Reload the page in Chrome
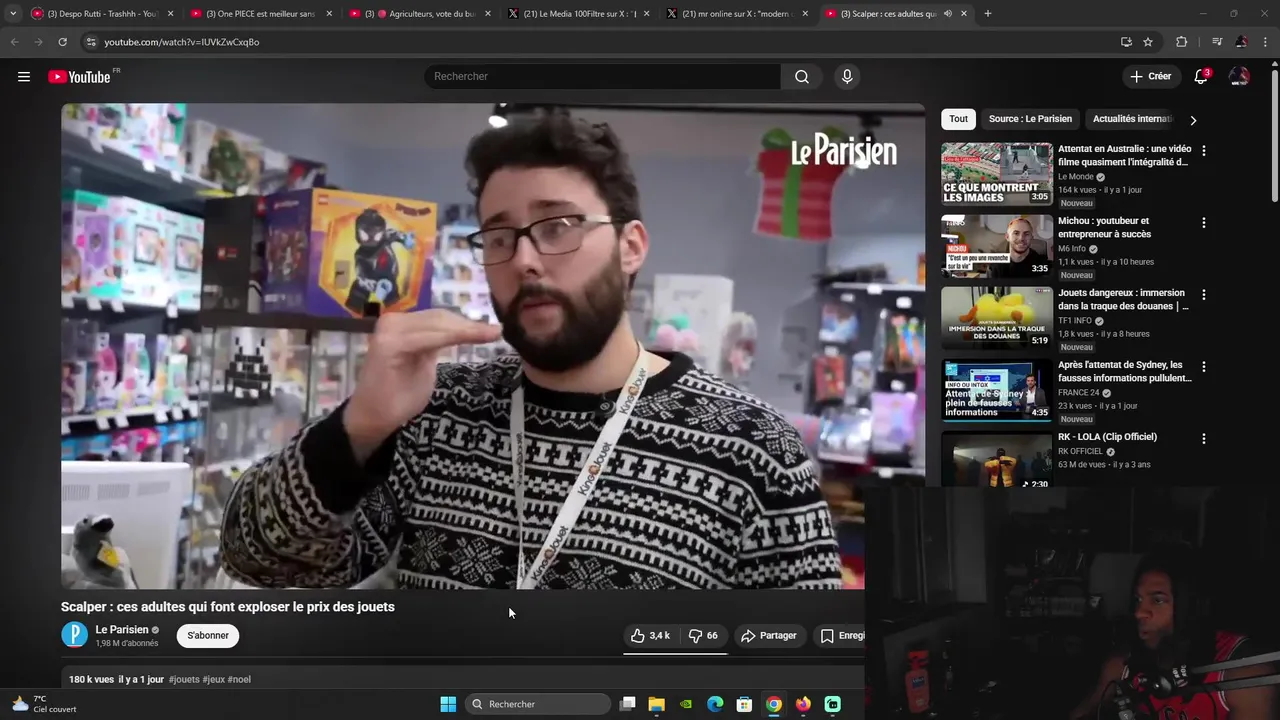Screen dimensions: 1280x720 62,42
